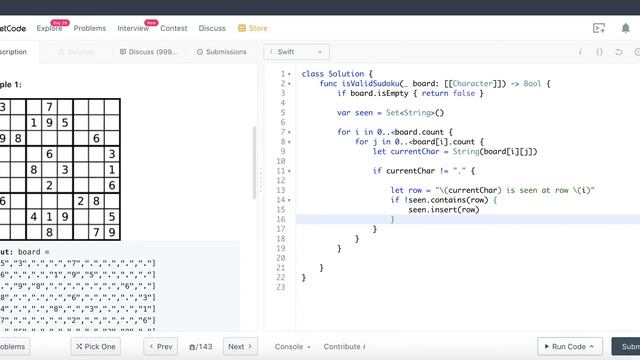Collapse code fold arrow on line 14

point(289,200)
